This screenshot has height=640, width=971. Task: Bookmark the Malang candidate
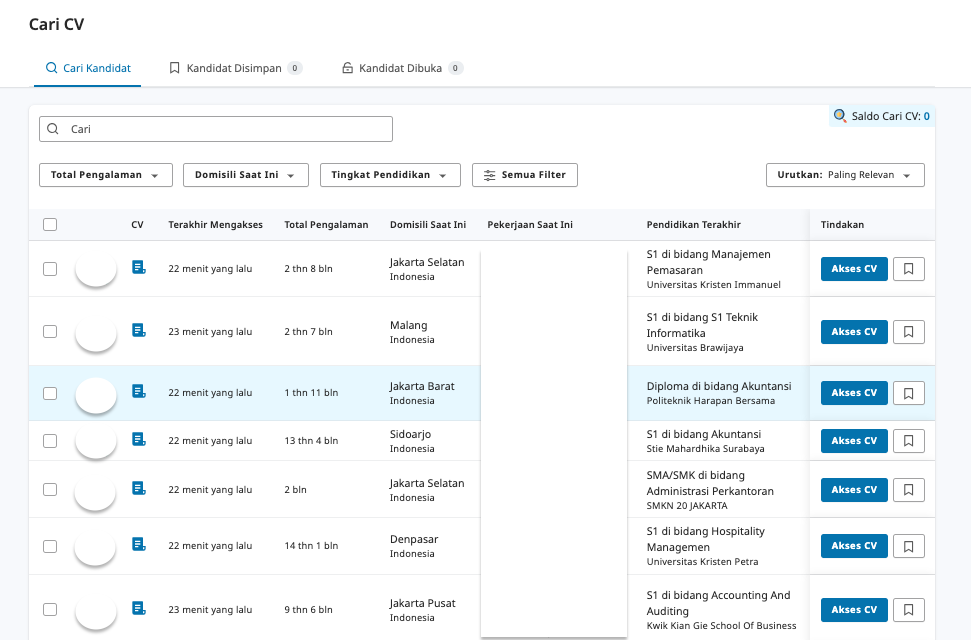[x=908, y=331]
